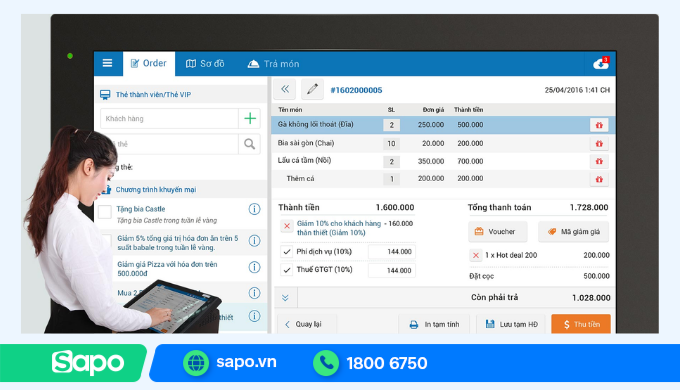Delete Lẩu cá tầm item
Screen dimensions: 680x390
click(599, 161)
